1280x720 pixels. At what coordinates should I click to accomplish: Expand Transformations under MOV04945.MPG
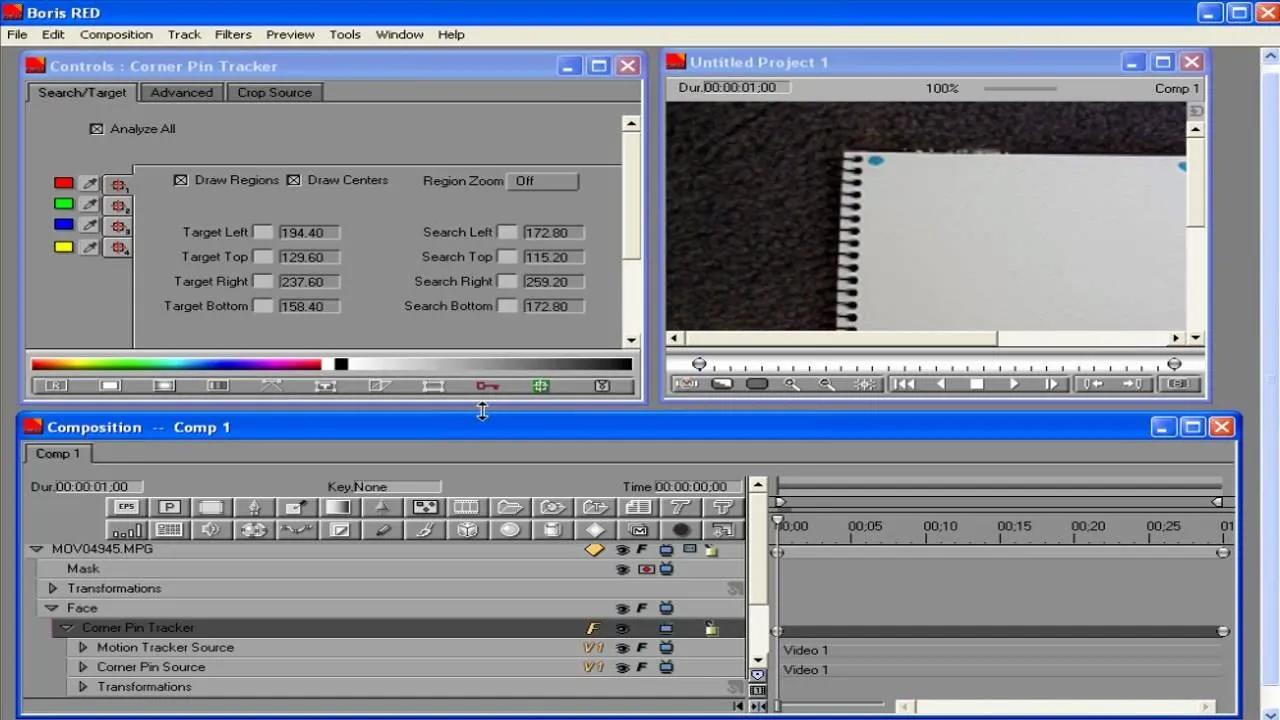(x=53, y=588)
